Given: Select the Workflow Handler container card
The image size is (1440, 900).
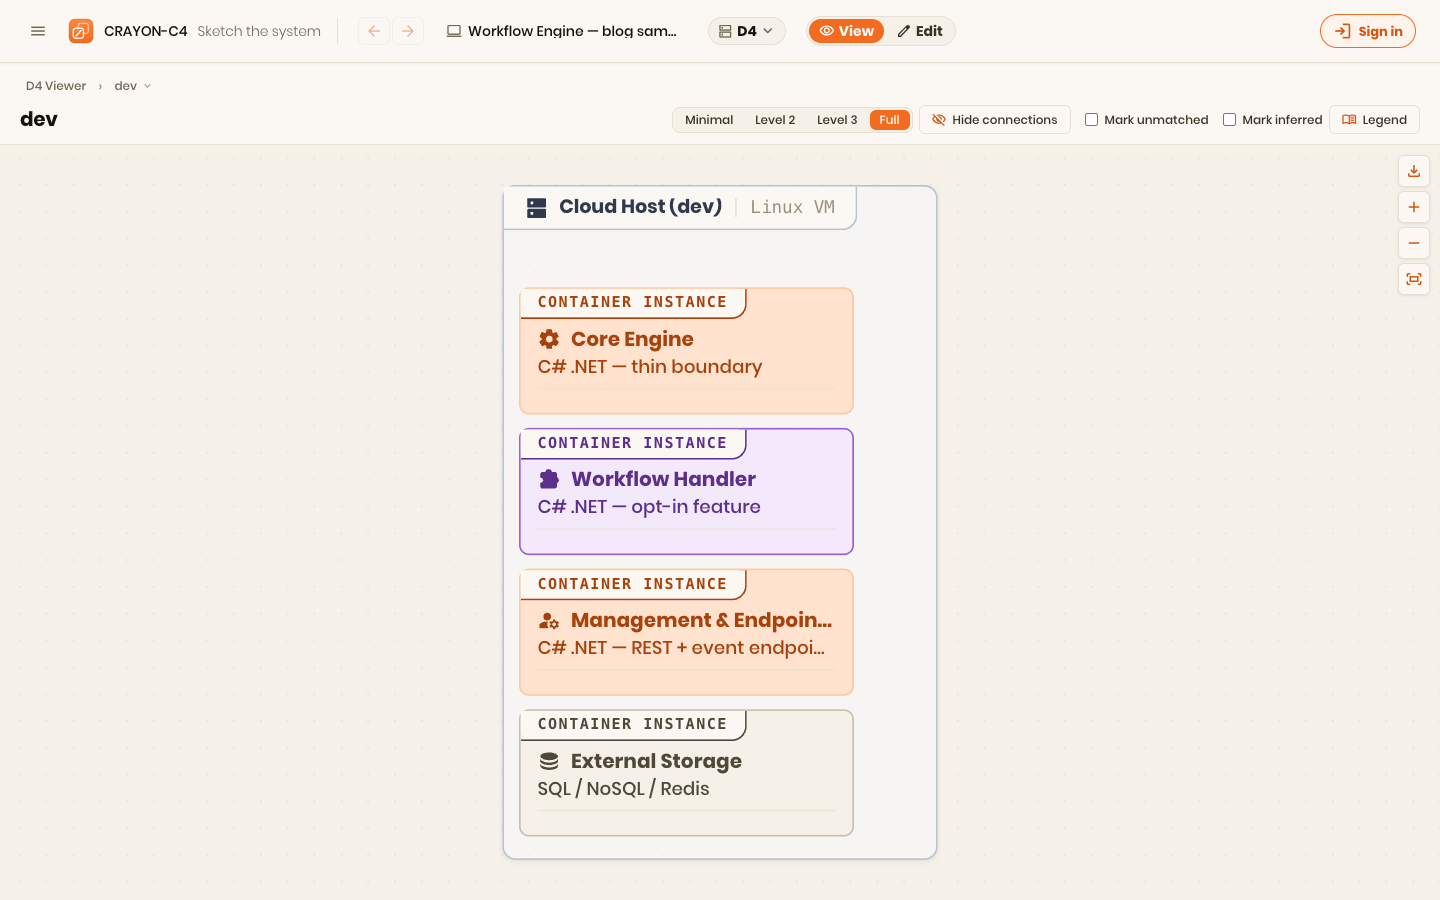Looking at the screenshot, I should pyautogui.click(x=686, y=491).
